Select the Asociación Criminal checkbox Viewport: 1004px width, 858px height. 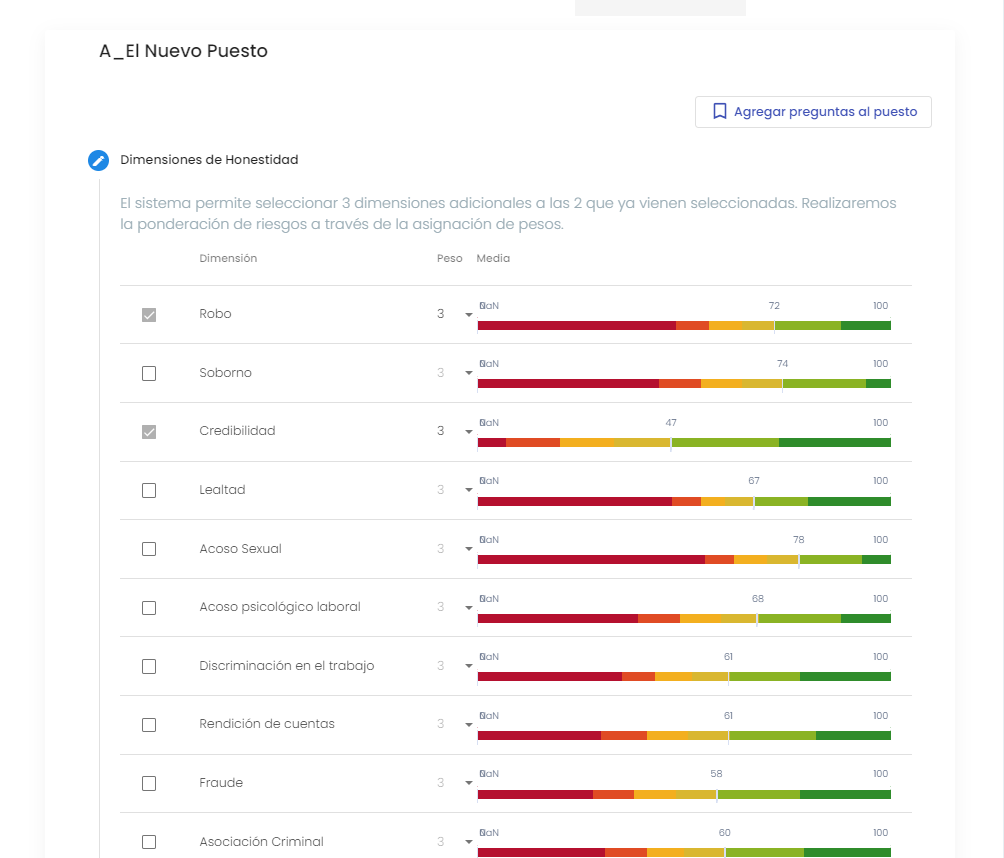coord(149,842)
